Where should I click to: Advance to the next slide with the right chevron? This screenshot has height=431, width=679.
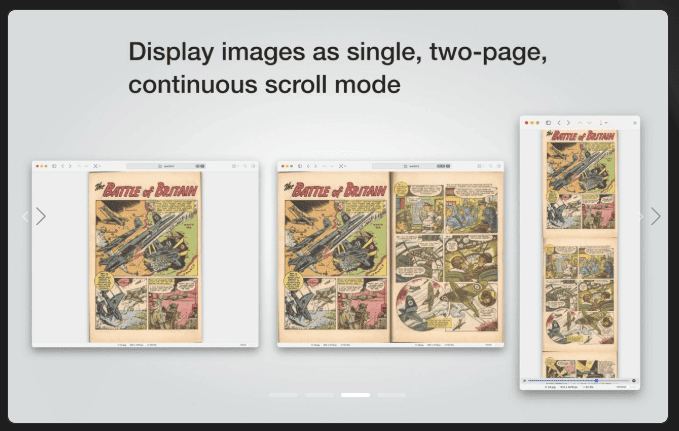tap(656, 216)
